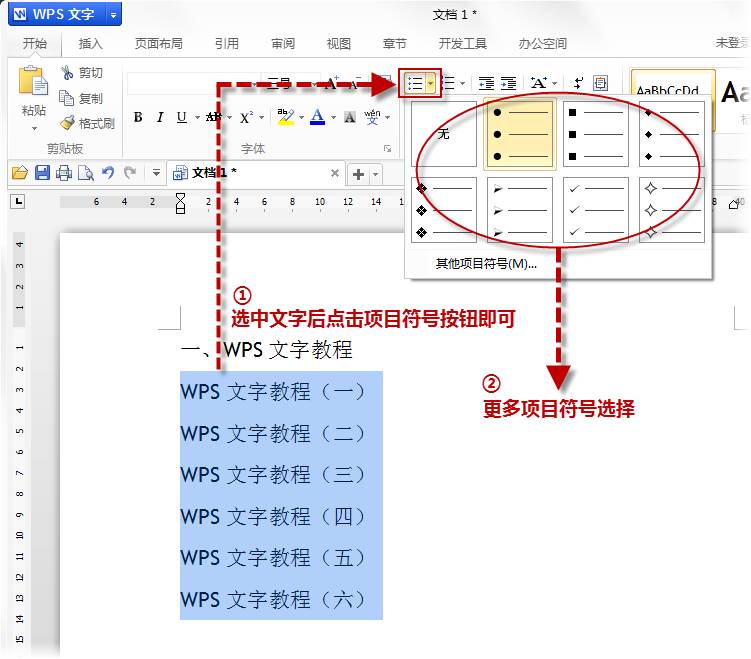The height and width of the screenshot is (659, 751).
Task: Click the Undo arrow in quick access bar
Action: (108, 173)
